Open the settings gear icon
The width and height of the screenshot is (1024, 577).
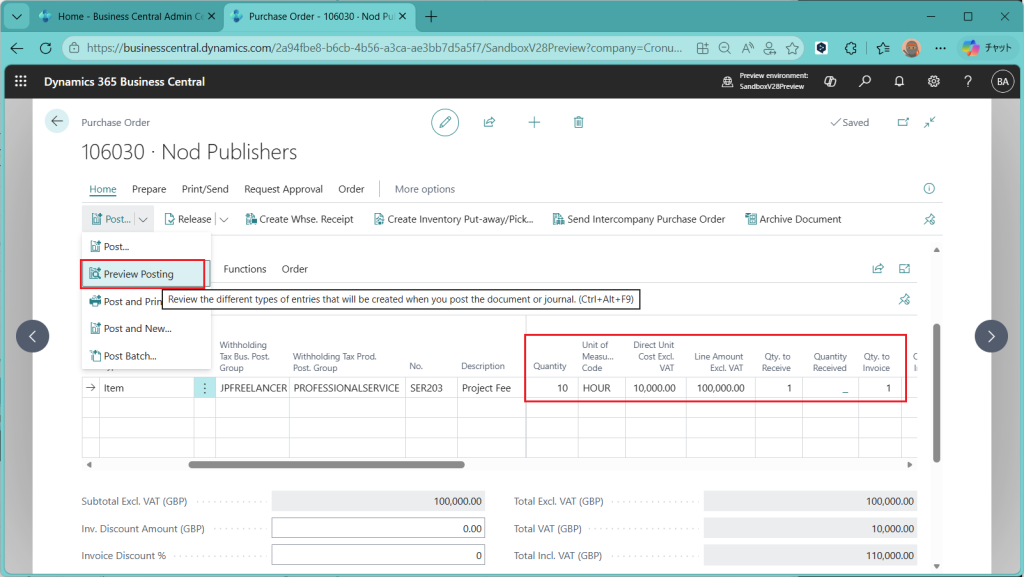[933, 81]
